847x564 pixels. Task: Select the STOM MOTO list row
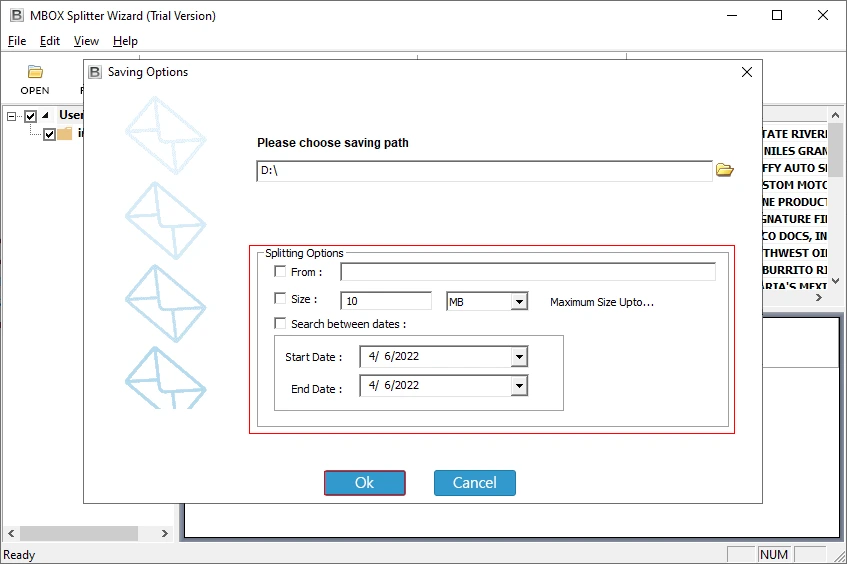pyautogui.click(x=795, y=185)
